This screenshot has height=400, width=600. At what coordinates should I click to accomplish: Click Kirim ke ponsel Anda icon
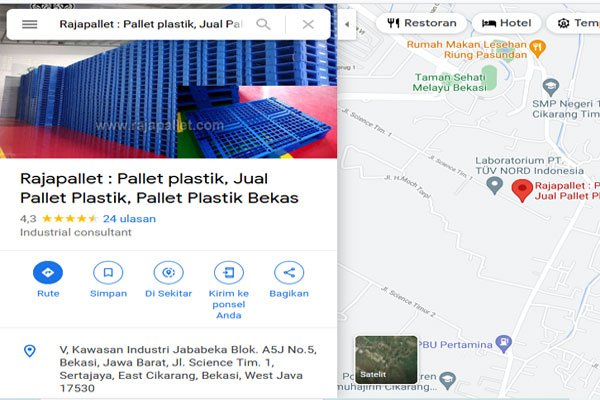[x=229, y=272]
